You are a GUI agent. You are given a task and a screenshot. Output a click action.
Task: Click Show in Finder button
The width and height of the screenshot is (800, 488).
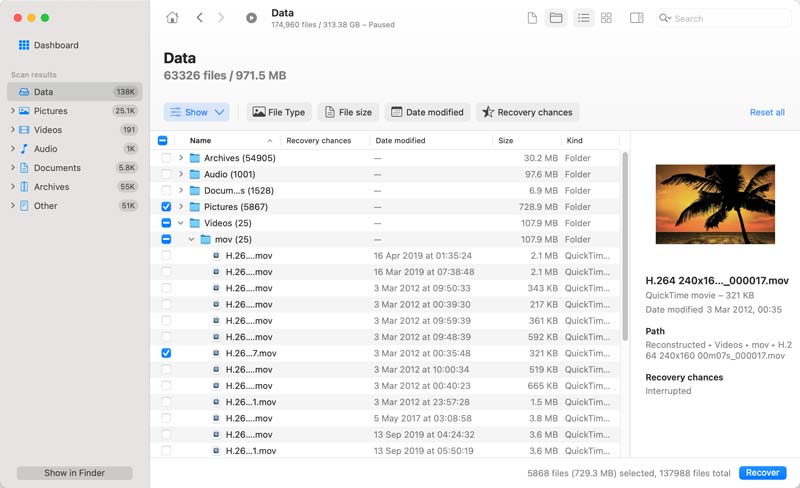click(x=74, y=473)
